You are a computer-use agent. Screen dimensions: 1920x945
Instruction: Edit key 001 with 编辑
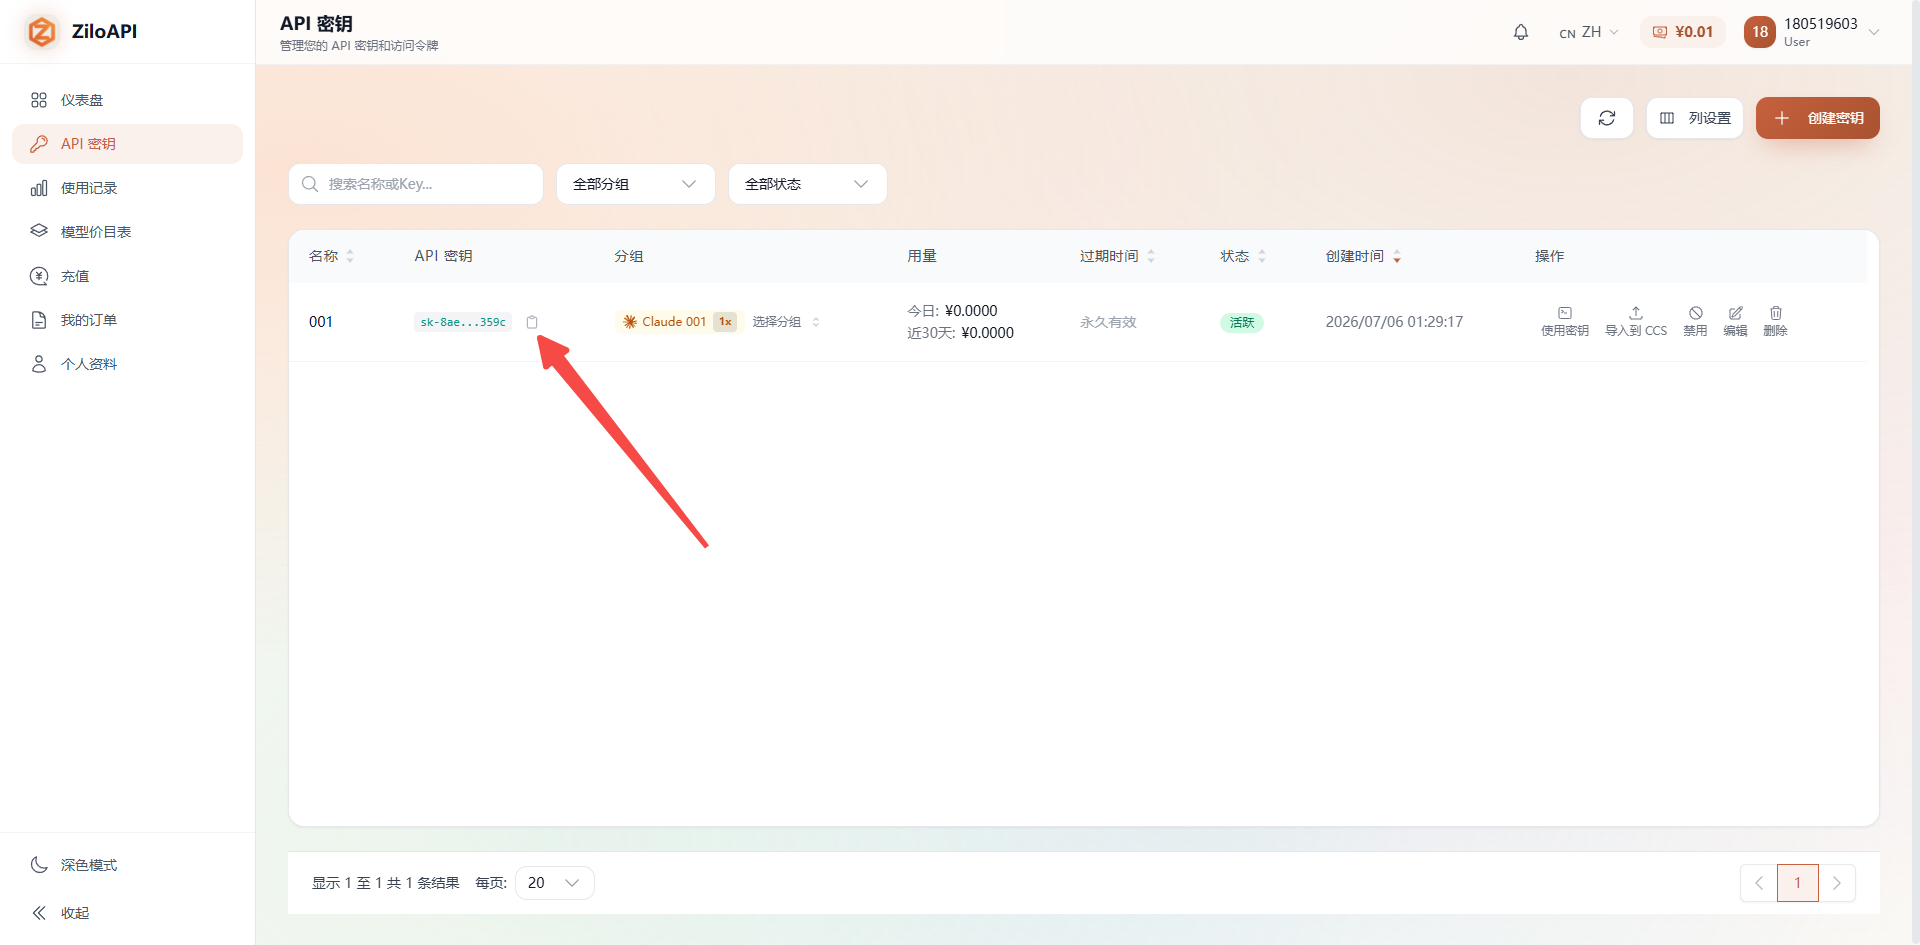click(x=1735, y=321)
